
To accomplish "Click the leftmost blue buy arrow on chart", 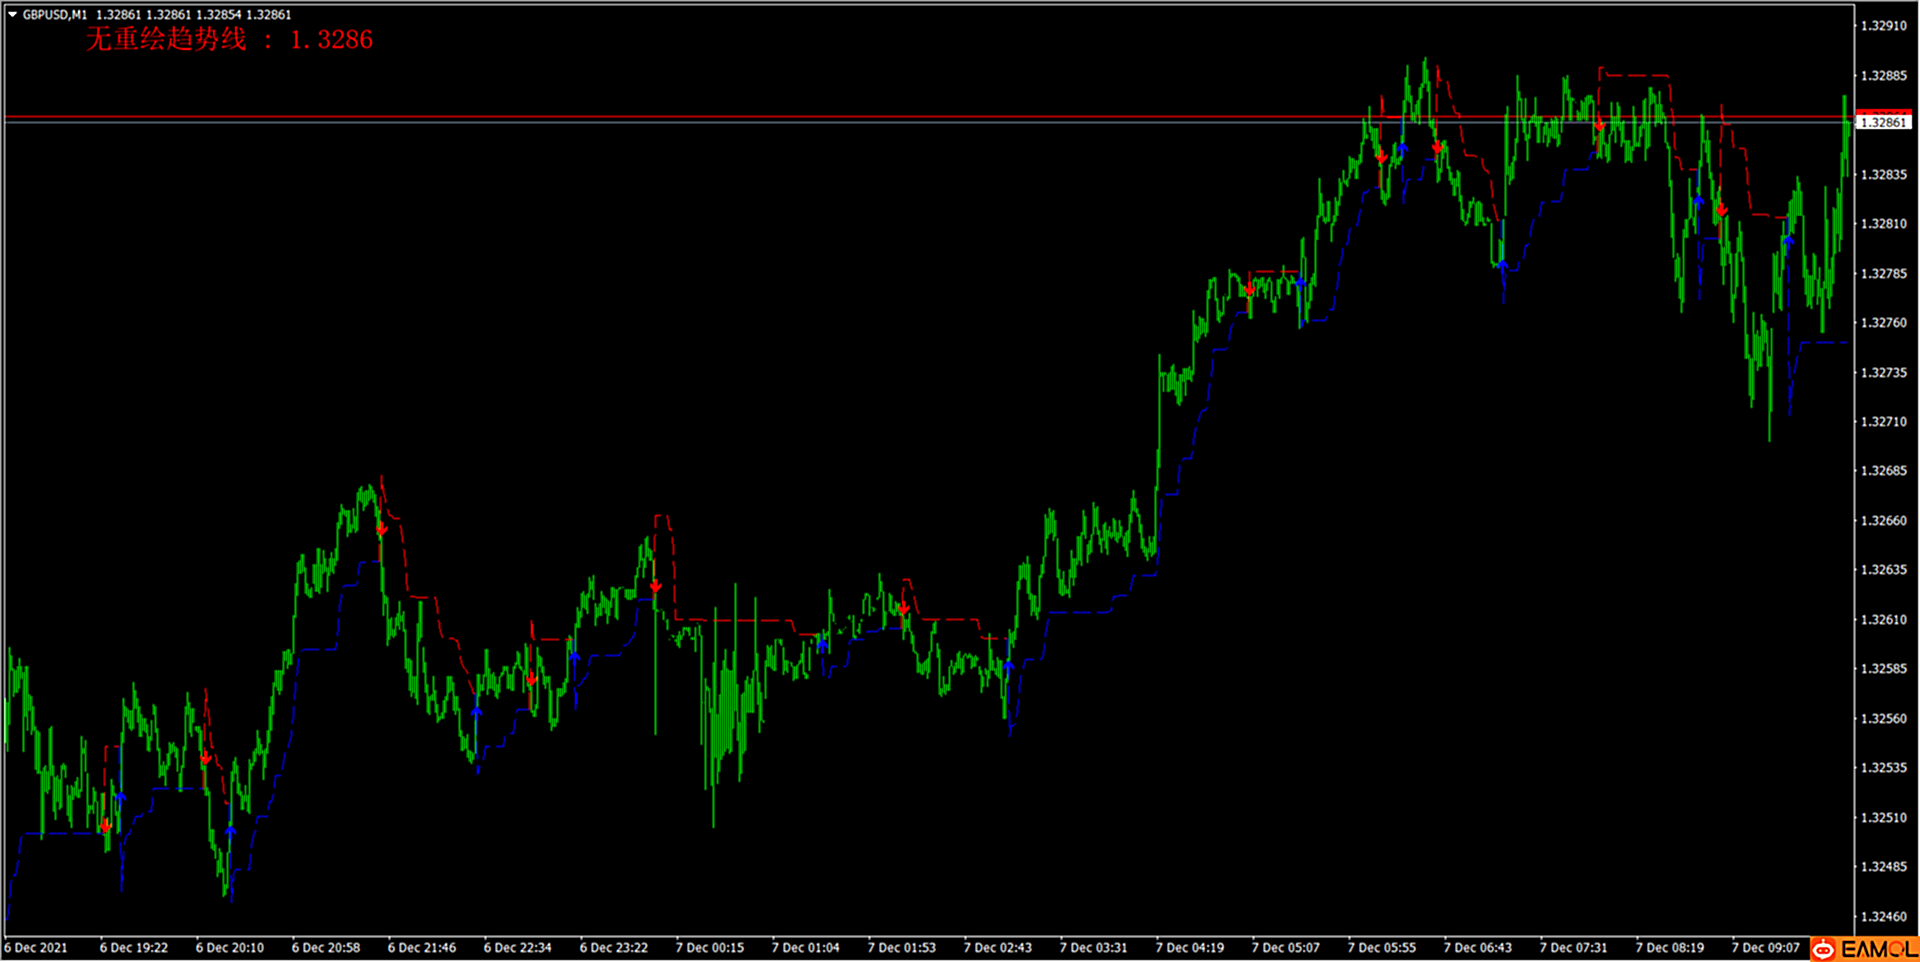I will coord(121,797).
